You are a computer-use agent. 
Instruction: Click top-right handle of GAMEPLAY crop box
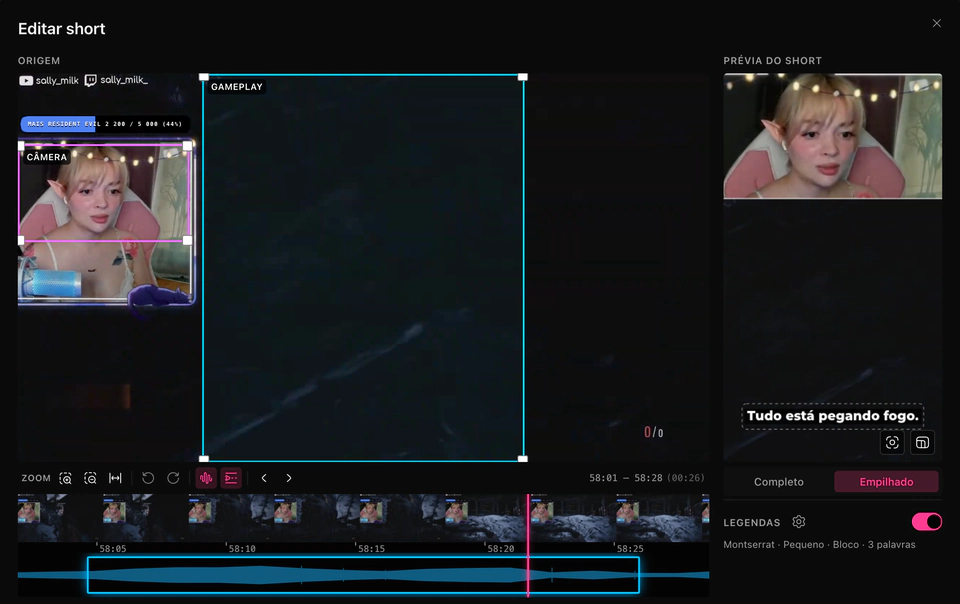click(523, 77)
